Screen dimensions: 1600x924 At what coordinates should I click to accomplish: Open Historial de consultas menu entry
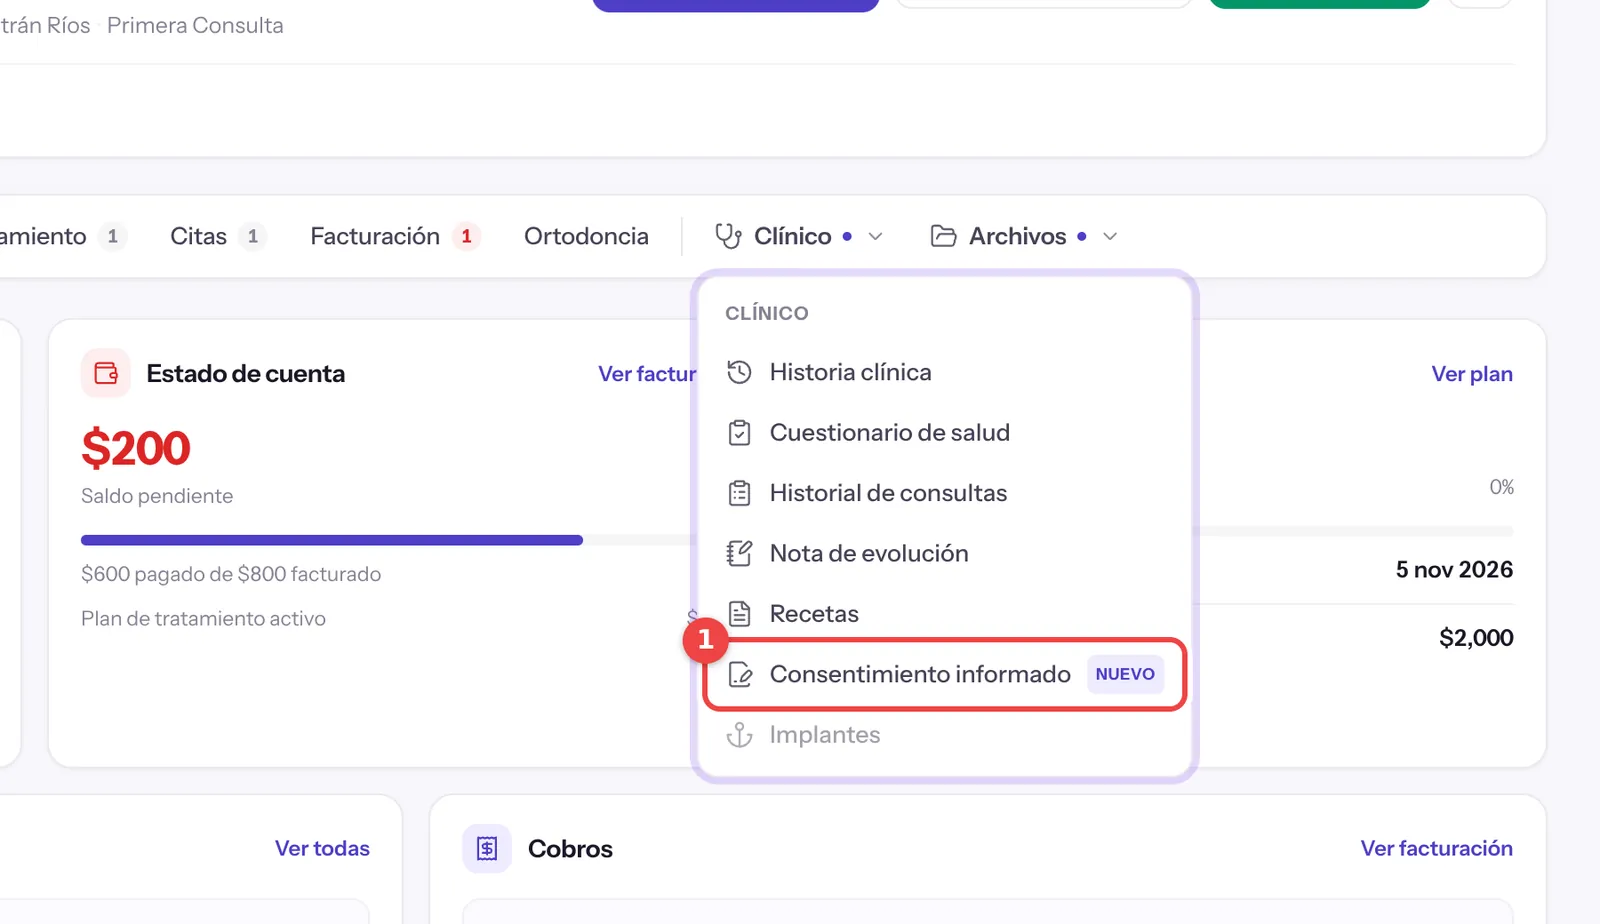pos(944,493)
